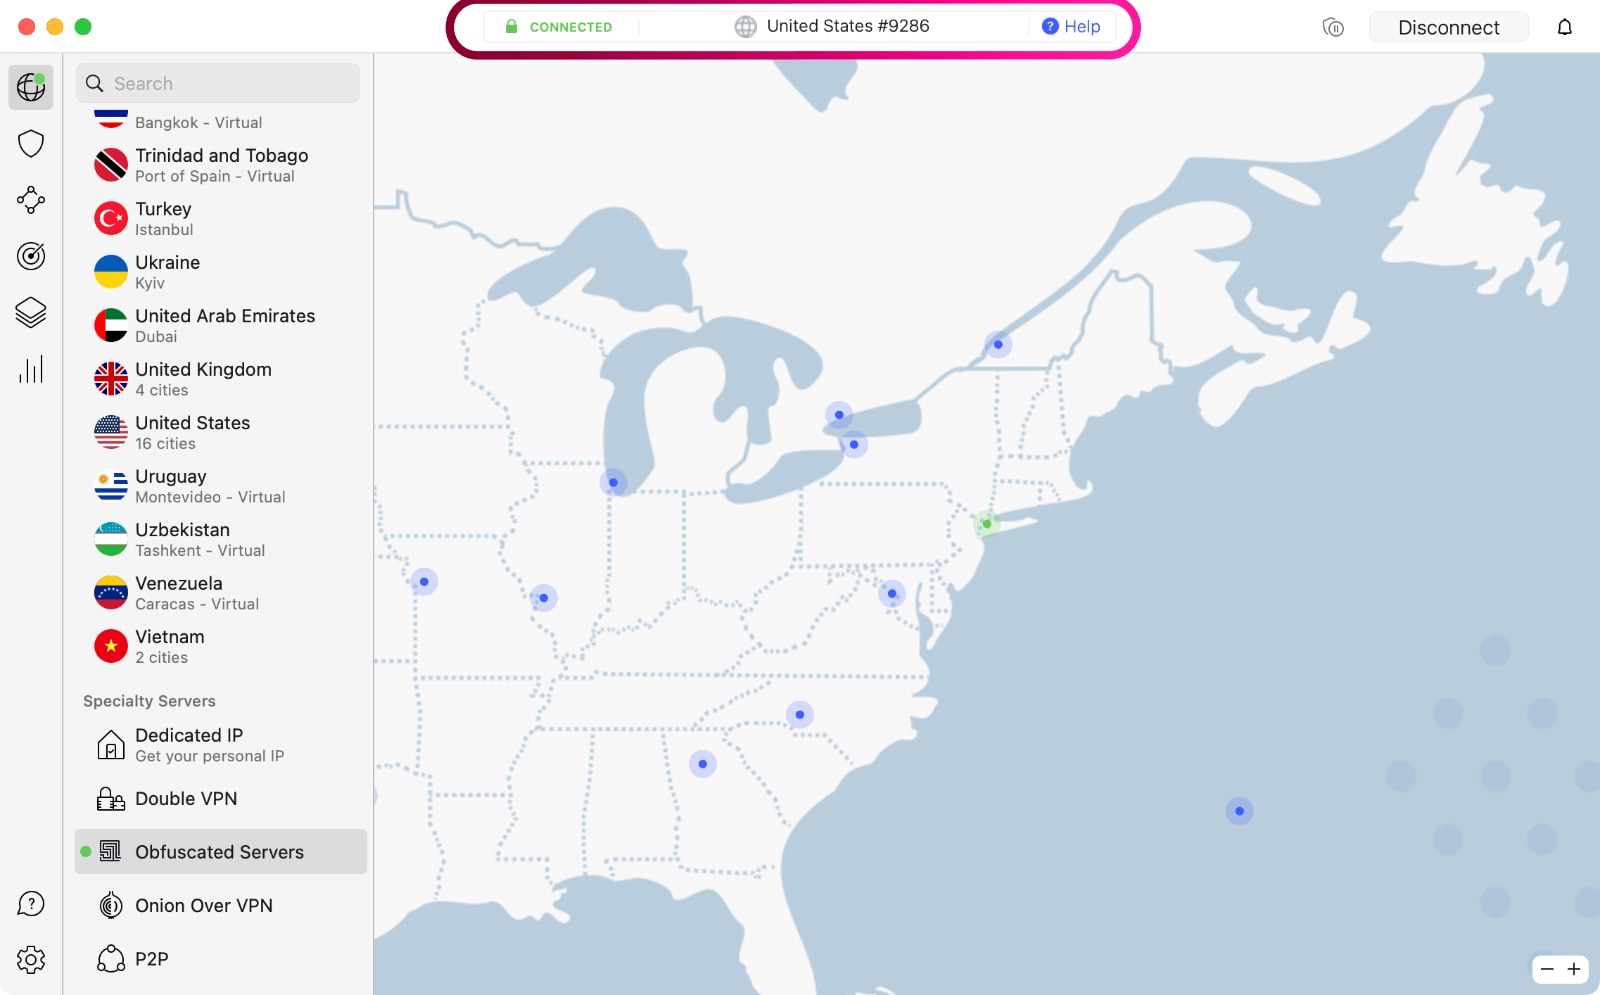Select United Kingdom 4 cities entry
The image size is (1600, 995).
click(220, 379)
